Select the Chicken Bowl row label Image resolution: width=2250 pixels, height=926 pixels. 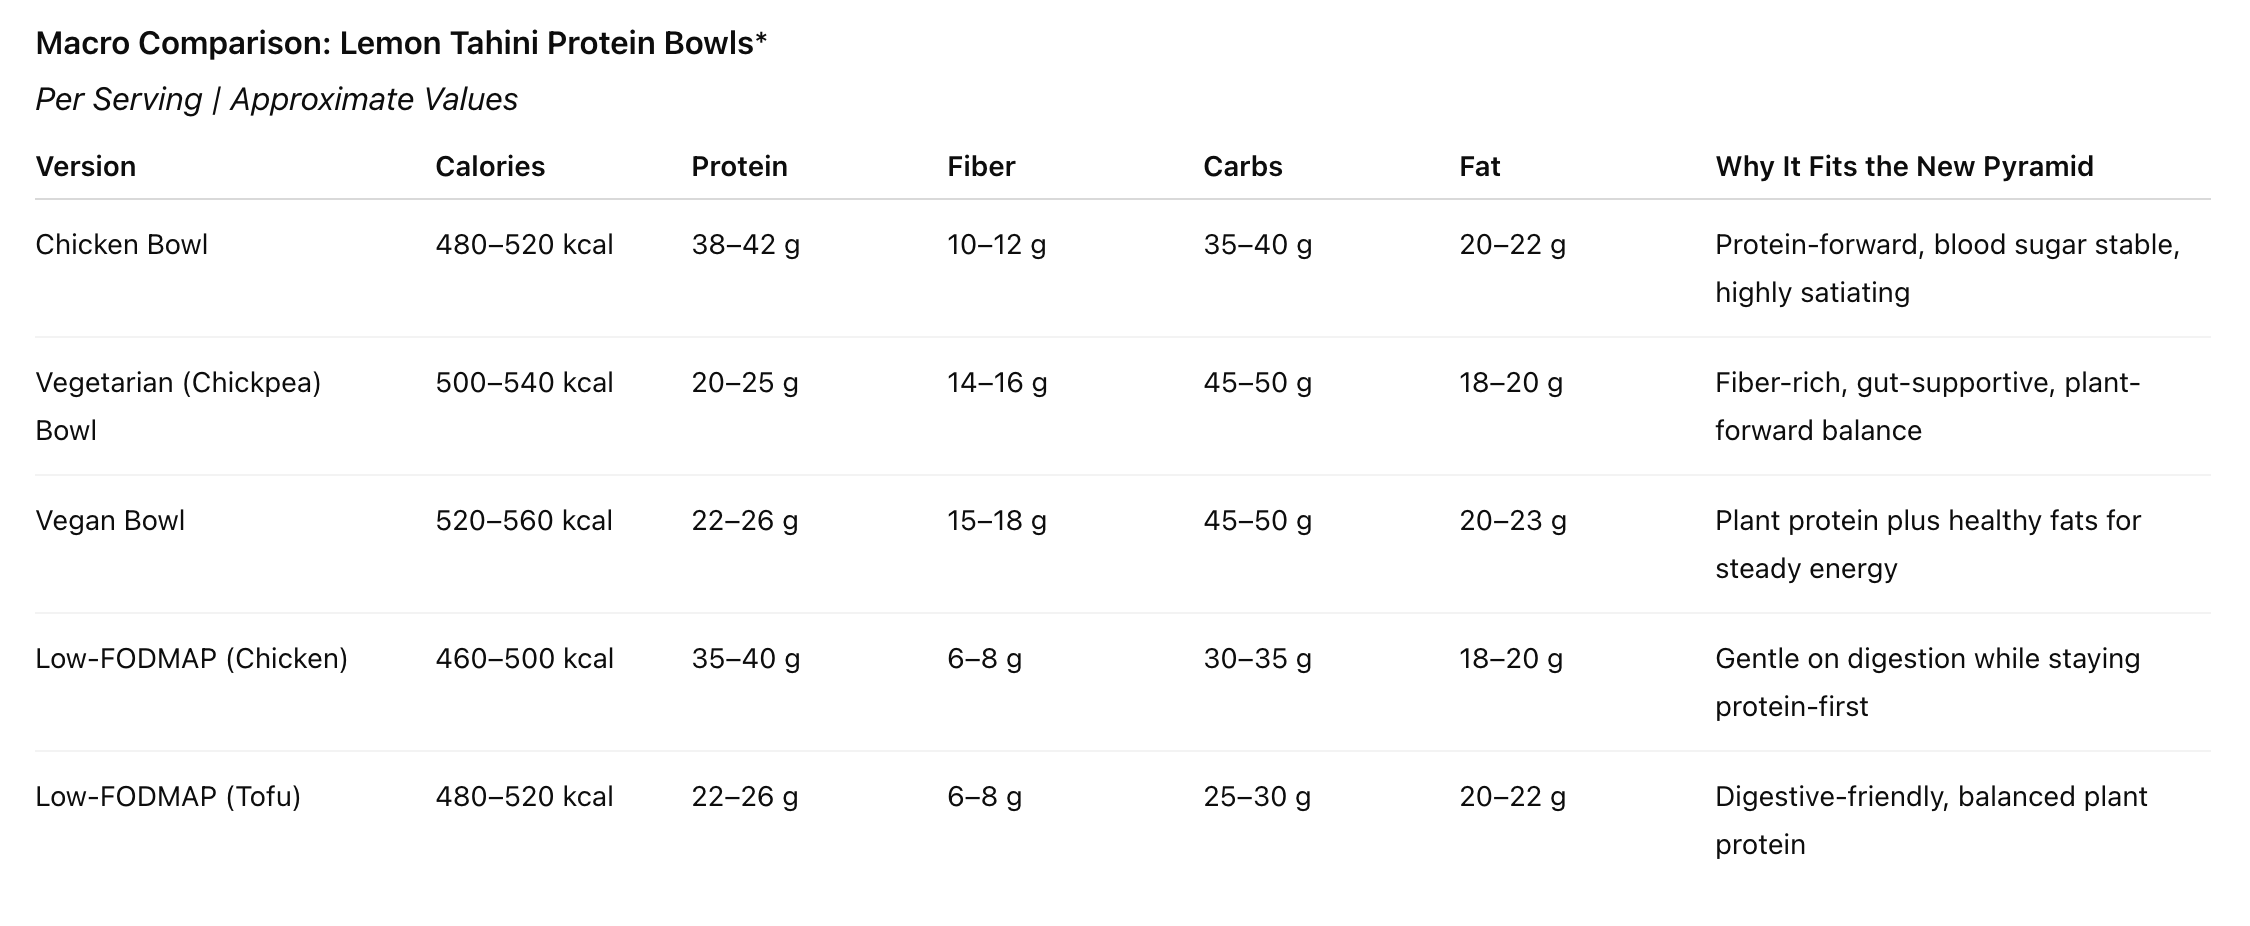tap(121, 245)
